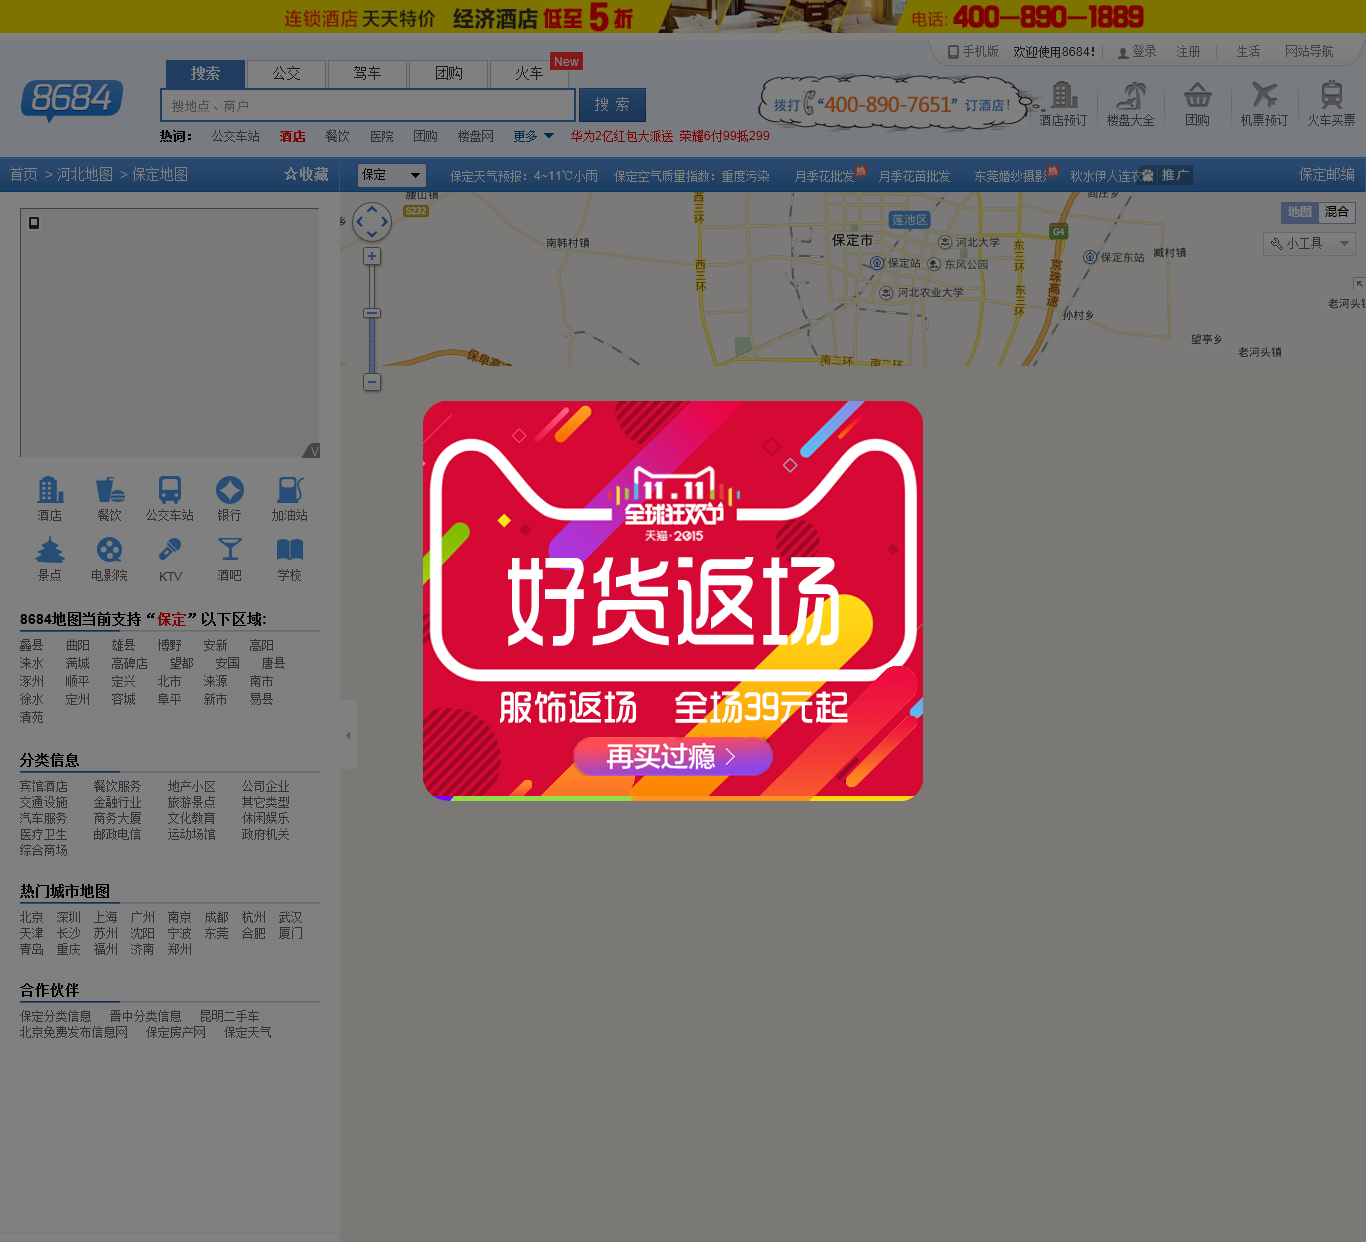This screenshot has width=1366, height=1242.
Task: Select the 公交车站 bus stop category icon
Action: click(170, 499)
